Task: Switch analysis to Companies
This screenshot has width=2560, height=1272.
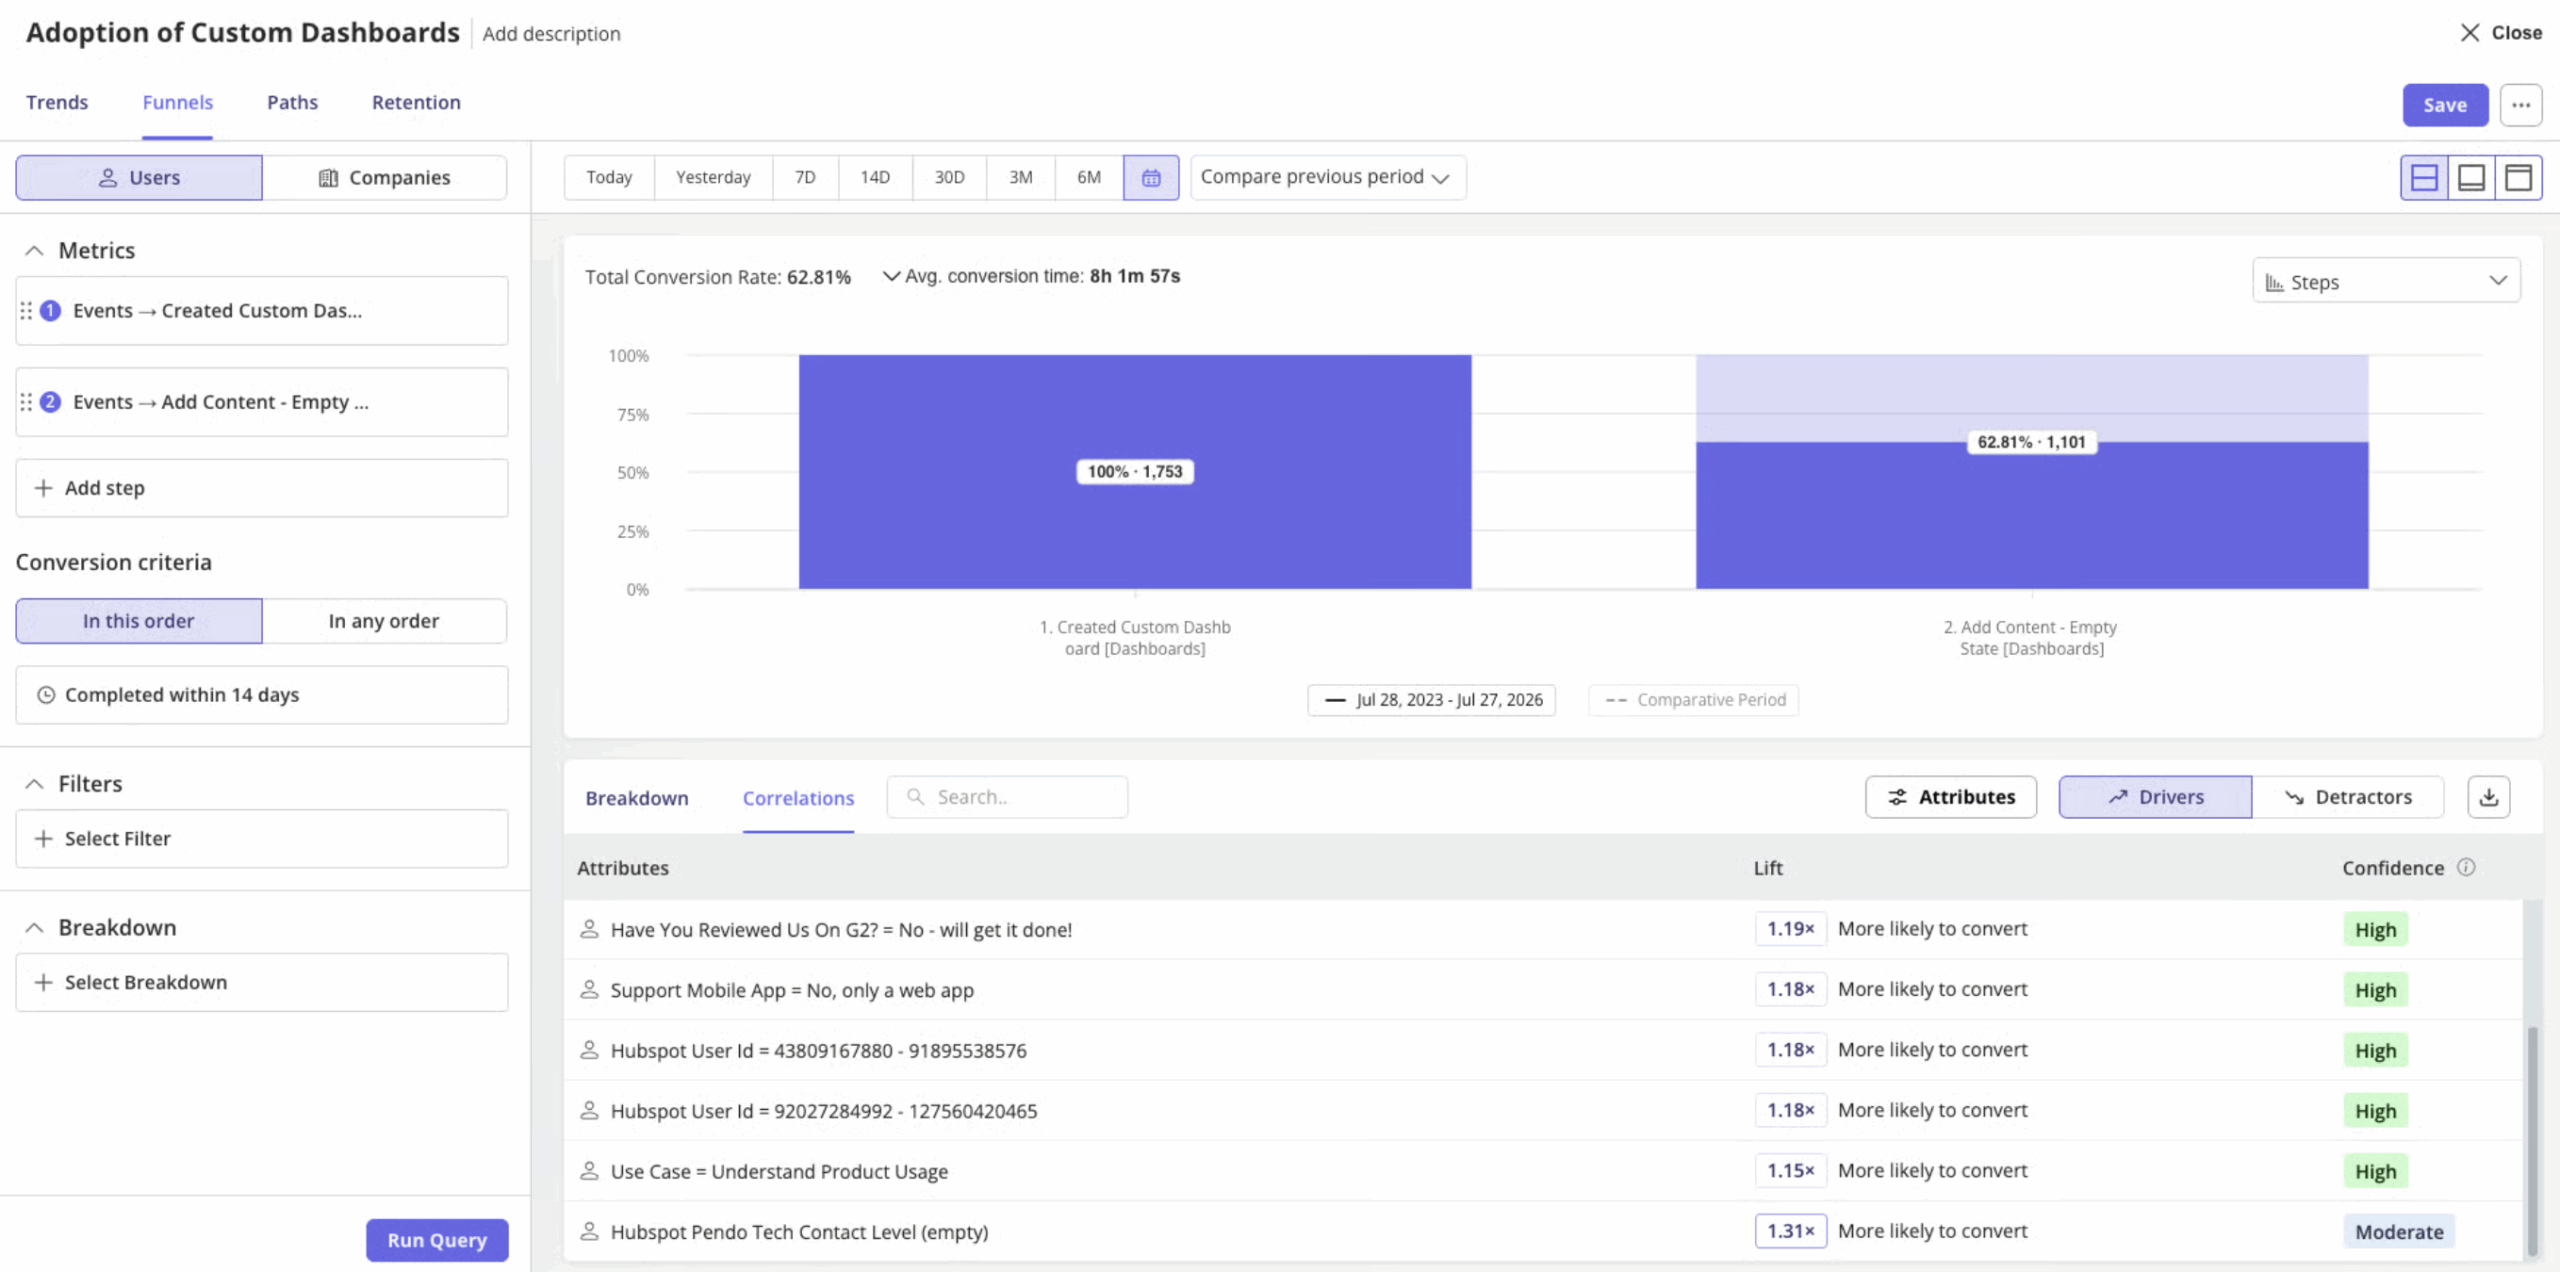Action: (385, 178)
